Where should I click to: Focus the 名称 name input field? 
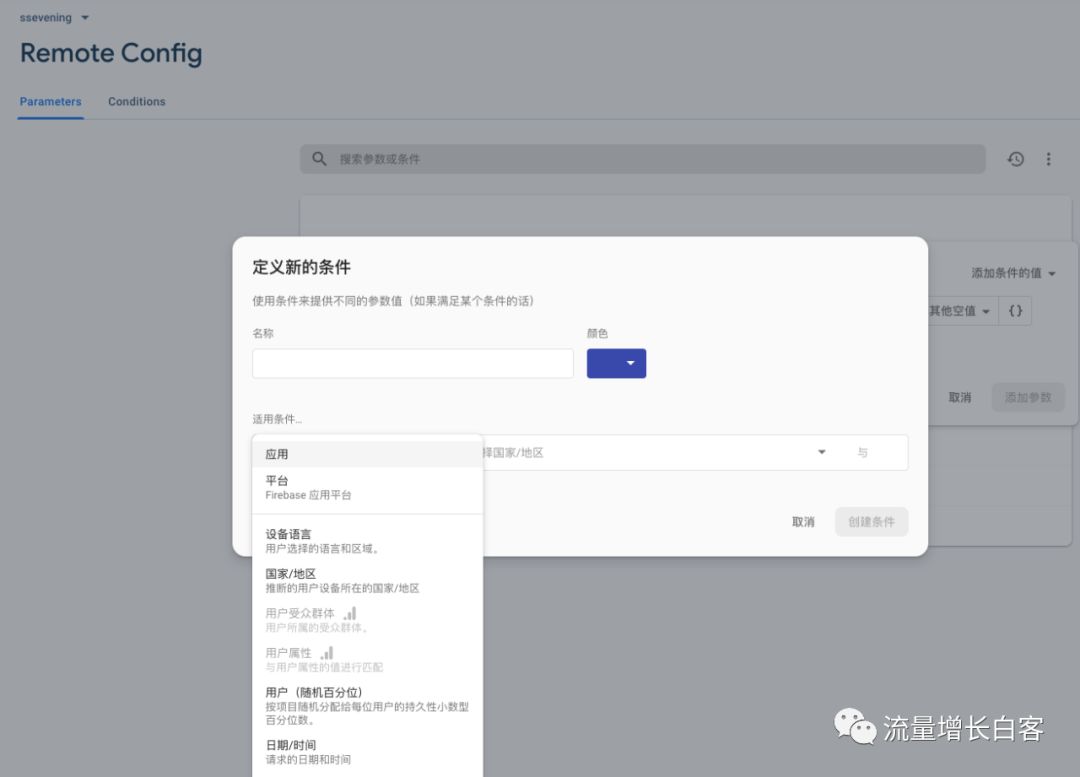(413, 363)
